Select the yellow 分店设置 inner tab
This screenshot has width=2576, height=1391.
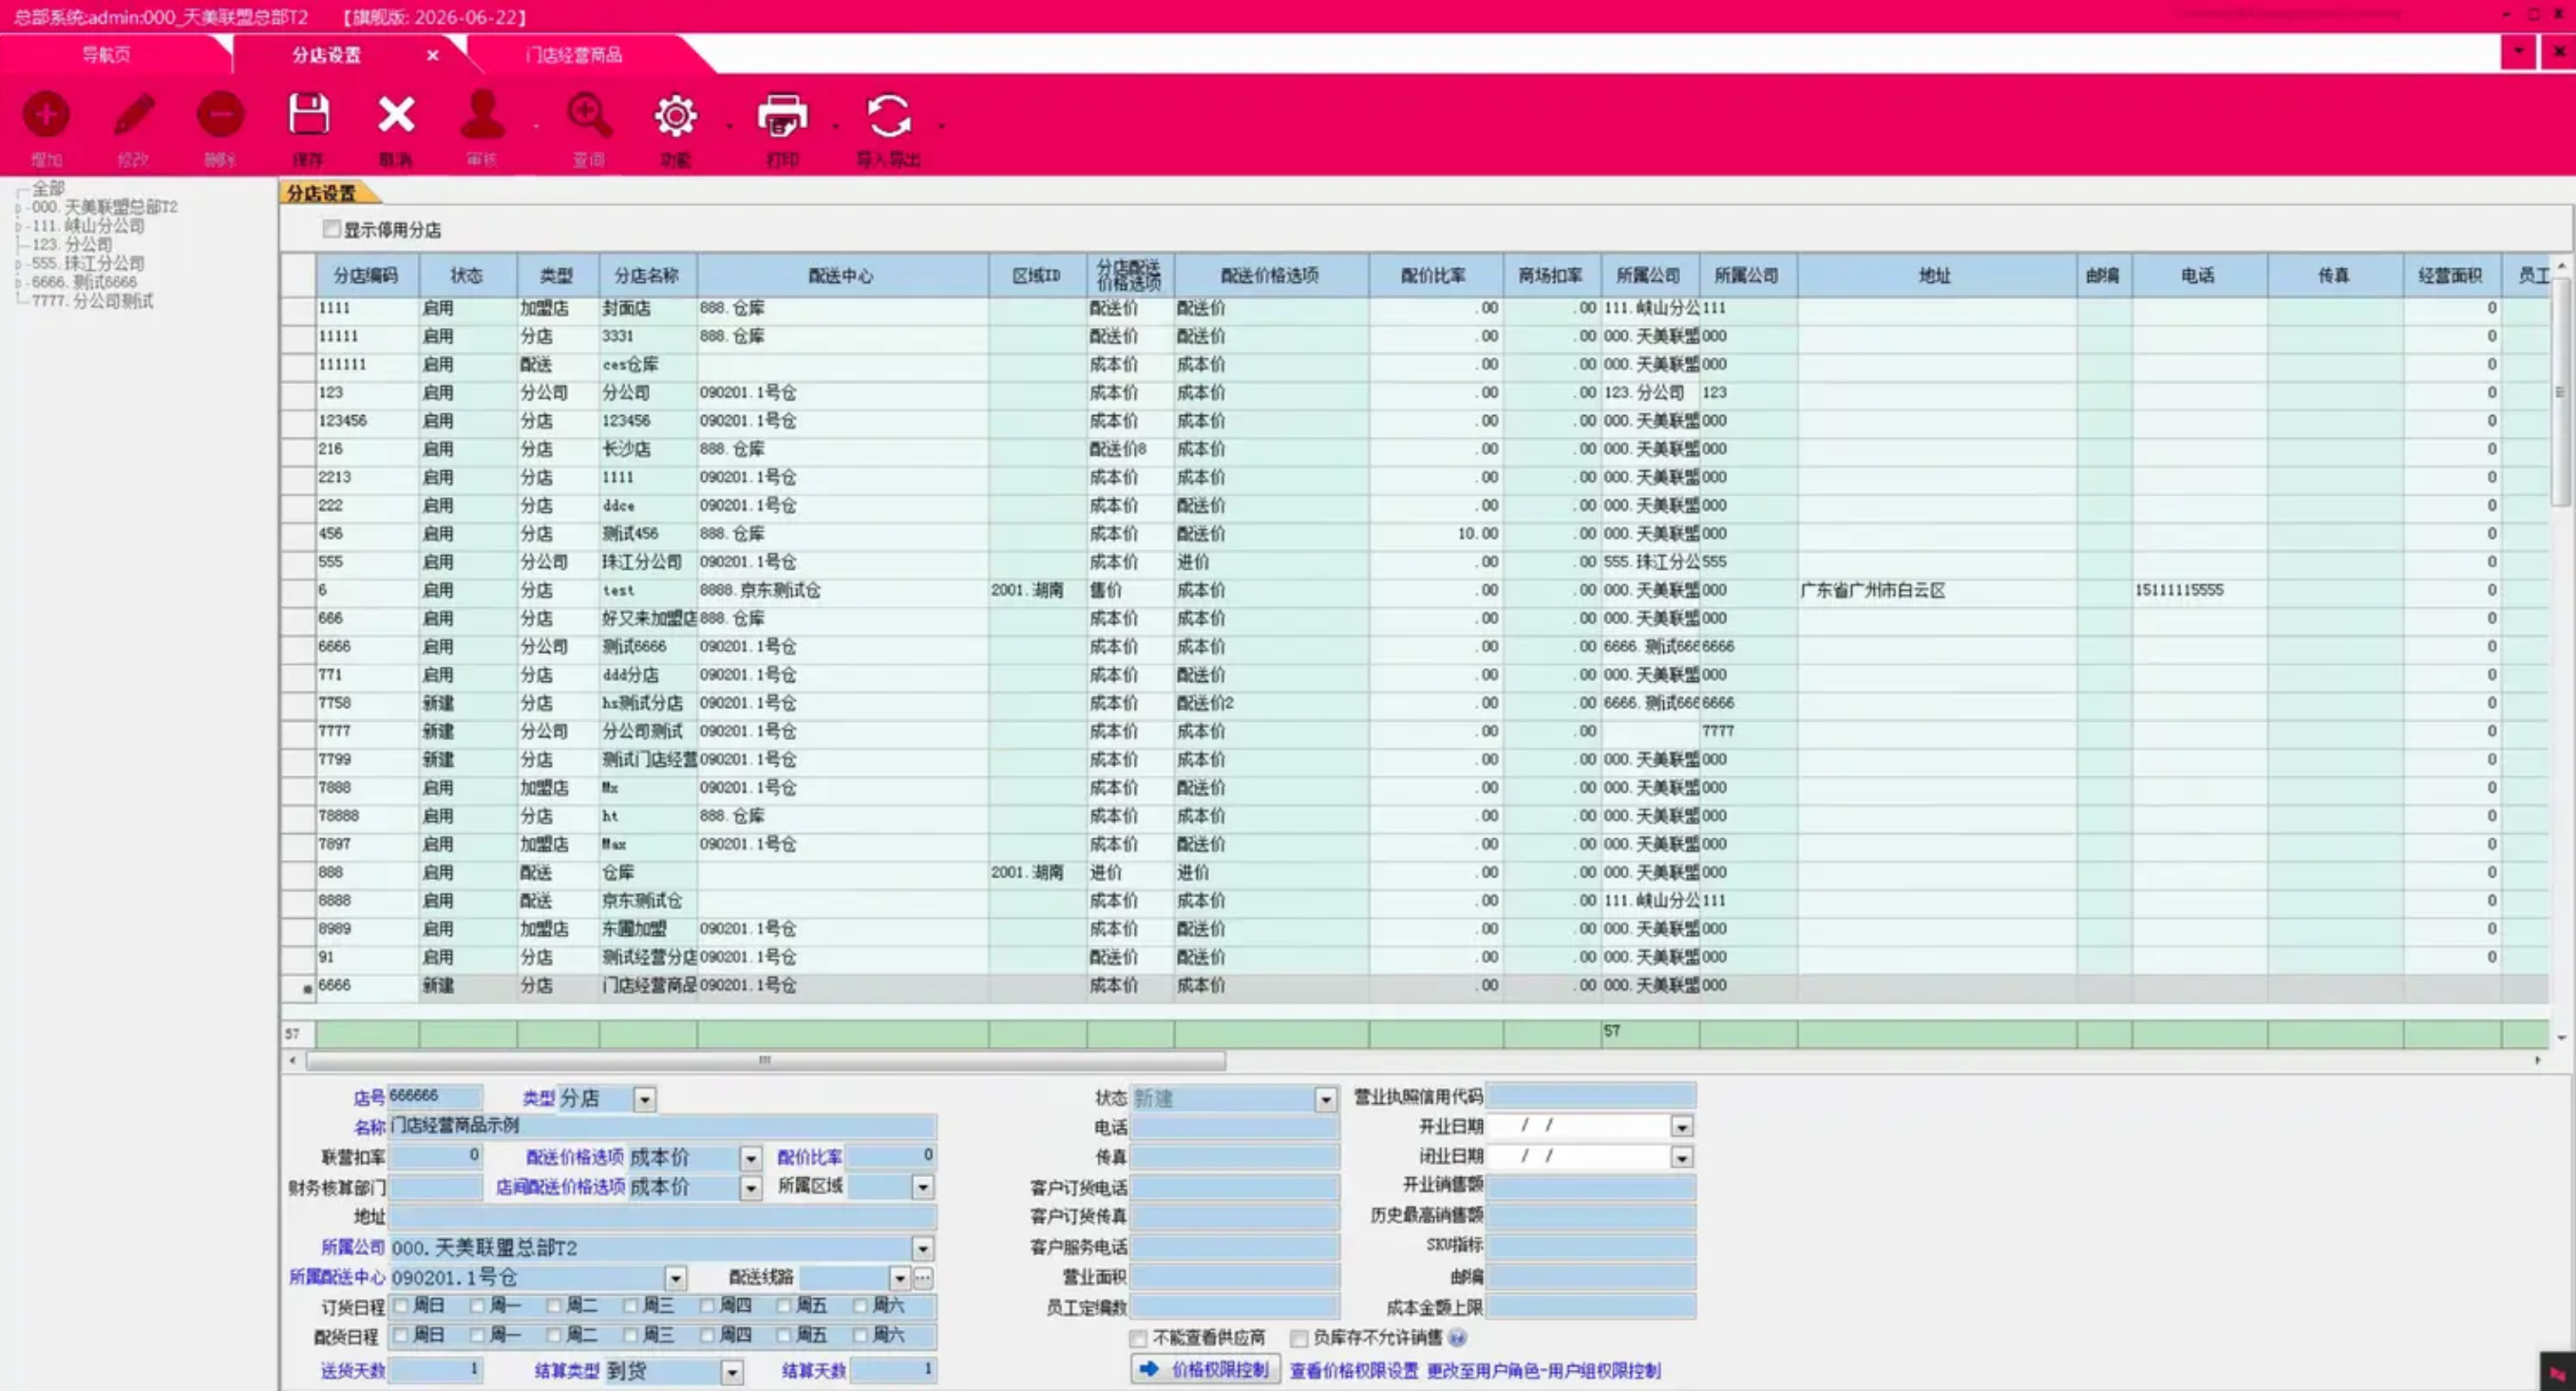coord(322,193)
